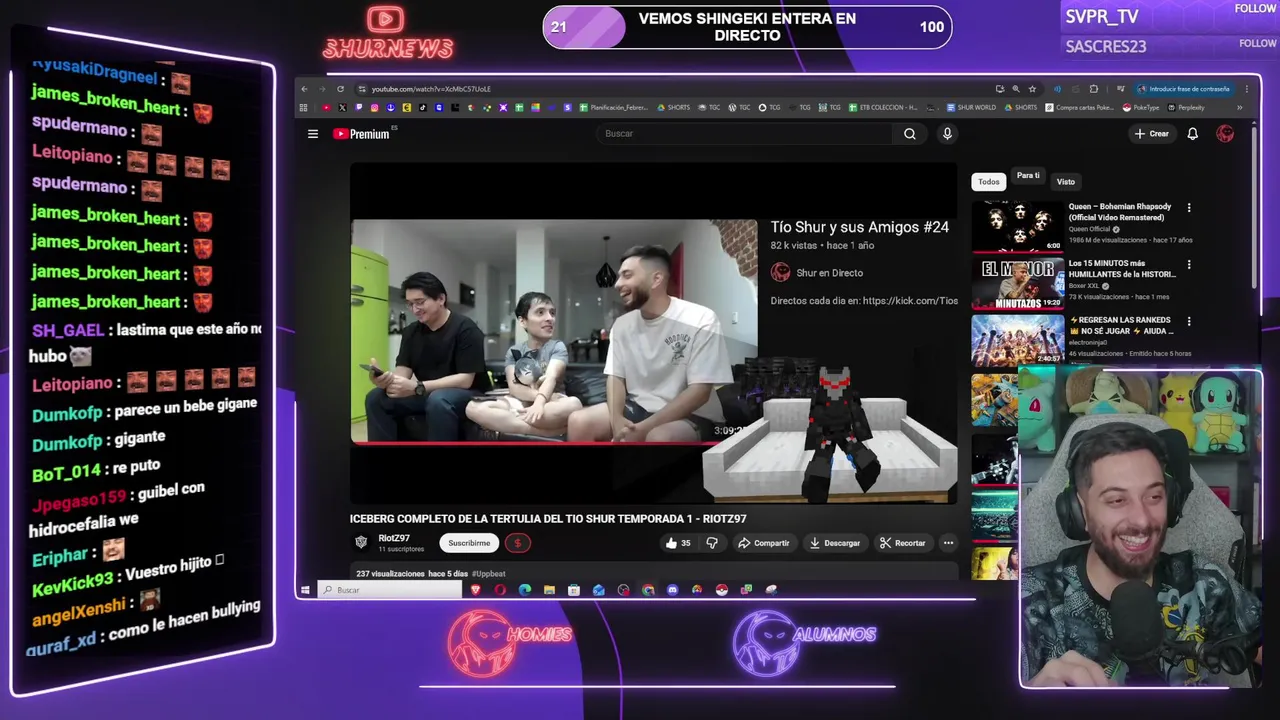
Task: Open Shur en Directo channel avatar
Action: tap(780, 272)
